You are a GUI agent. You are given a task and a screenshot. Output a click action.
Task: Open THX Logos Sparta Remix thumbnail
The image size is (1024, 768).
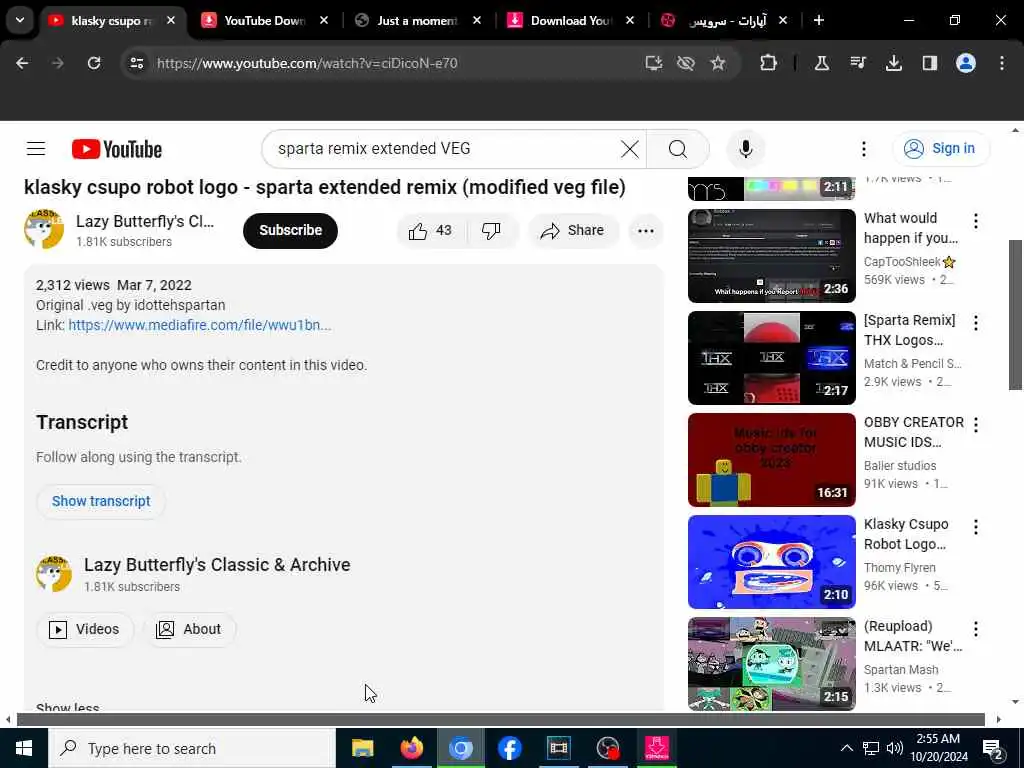pos(771,358)
